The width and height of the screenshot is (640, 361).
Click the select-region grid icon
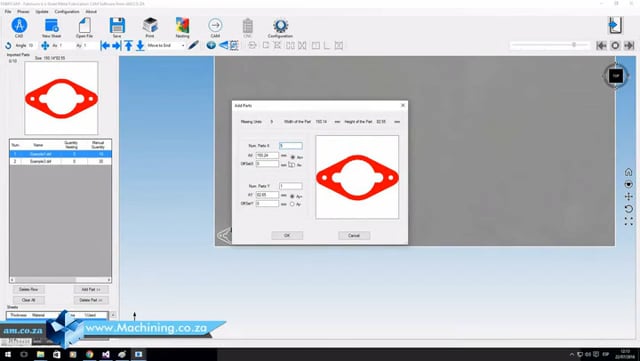[234, 45]
